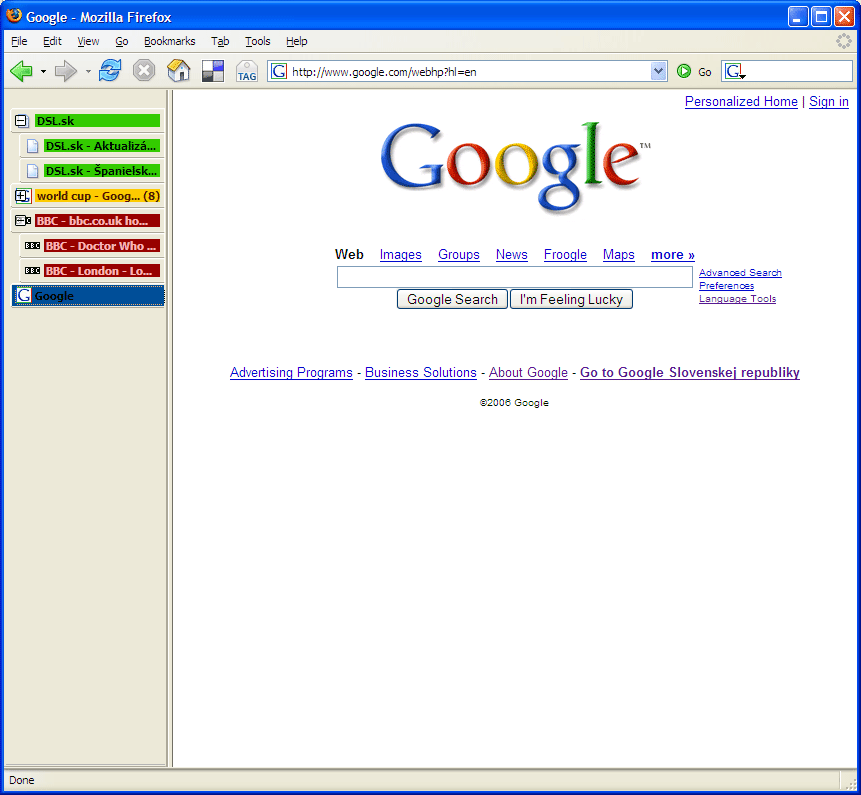Click the Google Search button
Image resolution: width=861 pixels, height=795 pixels.
tap(452, 299)
